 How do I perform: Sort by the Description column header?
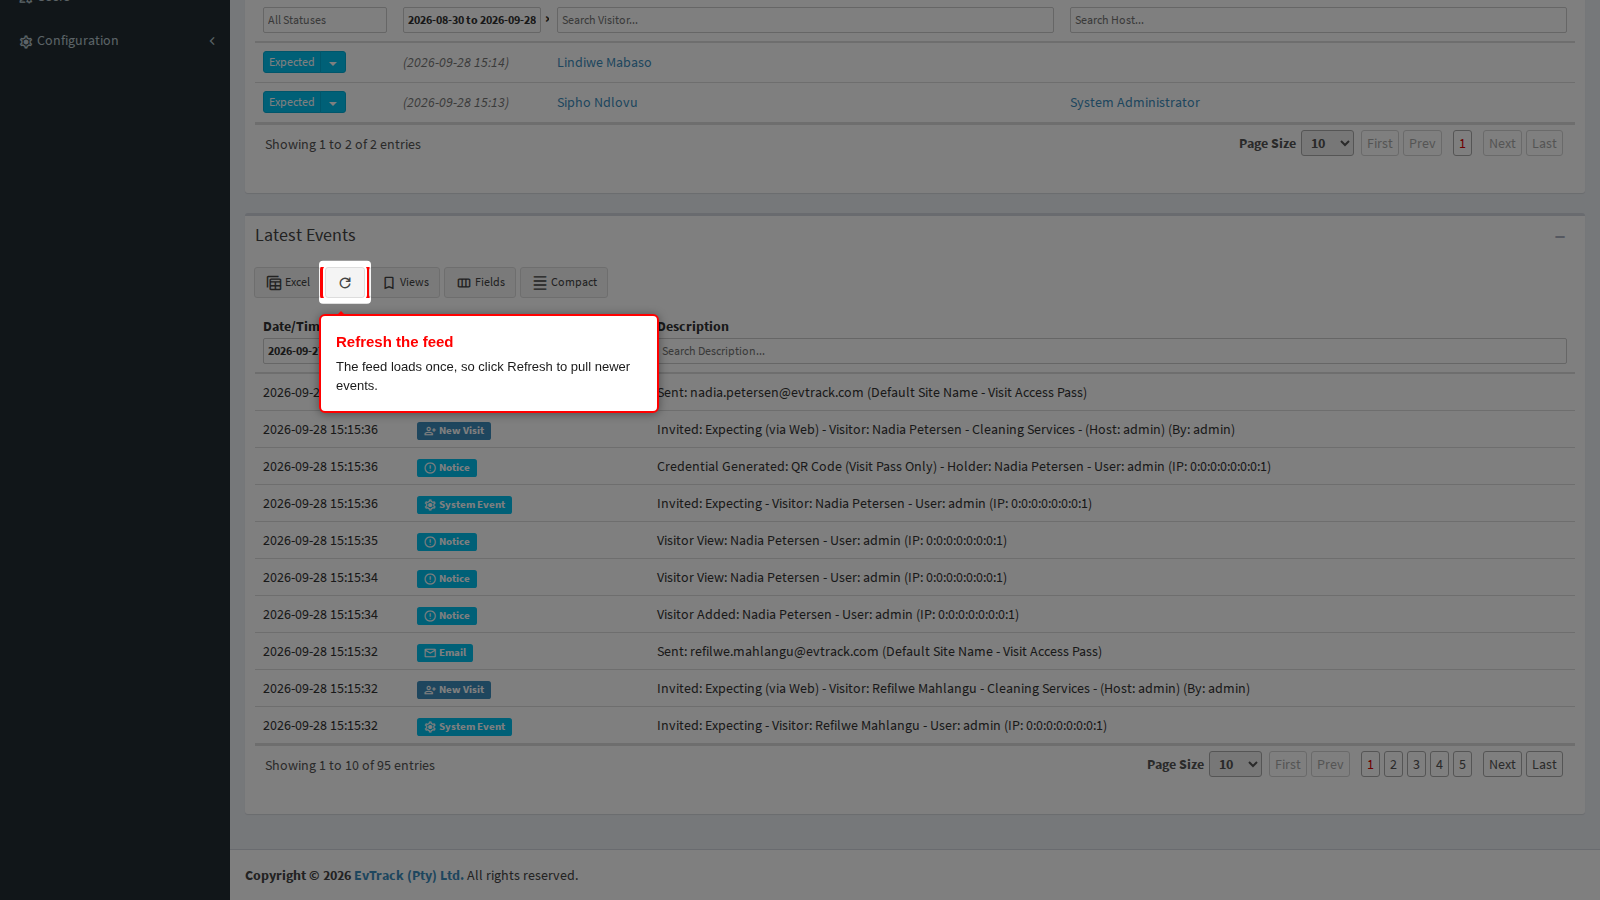[x=693, y=326]
